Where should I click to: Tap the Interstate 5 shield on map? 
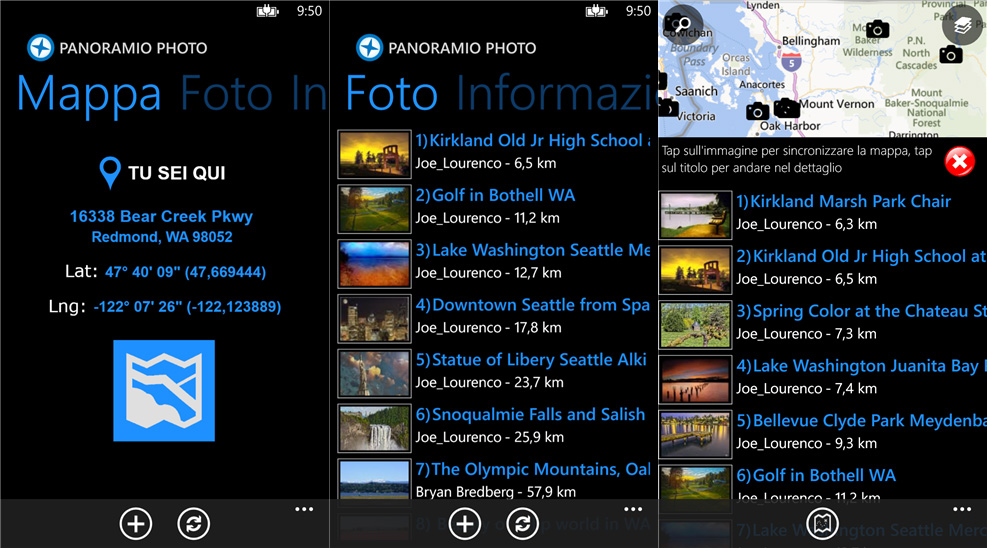[791, 62]
